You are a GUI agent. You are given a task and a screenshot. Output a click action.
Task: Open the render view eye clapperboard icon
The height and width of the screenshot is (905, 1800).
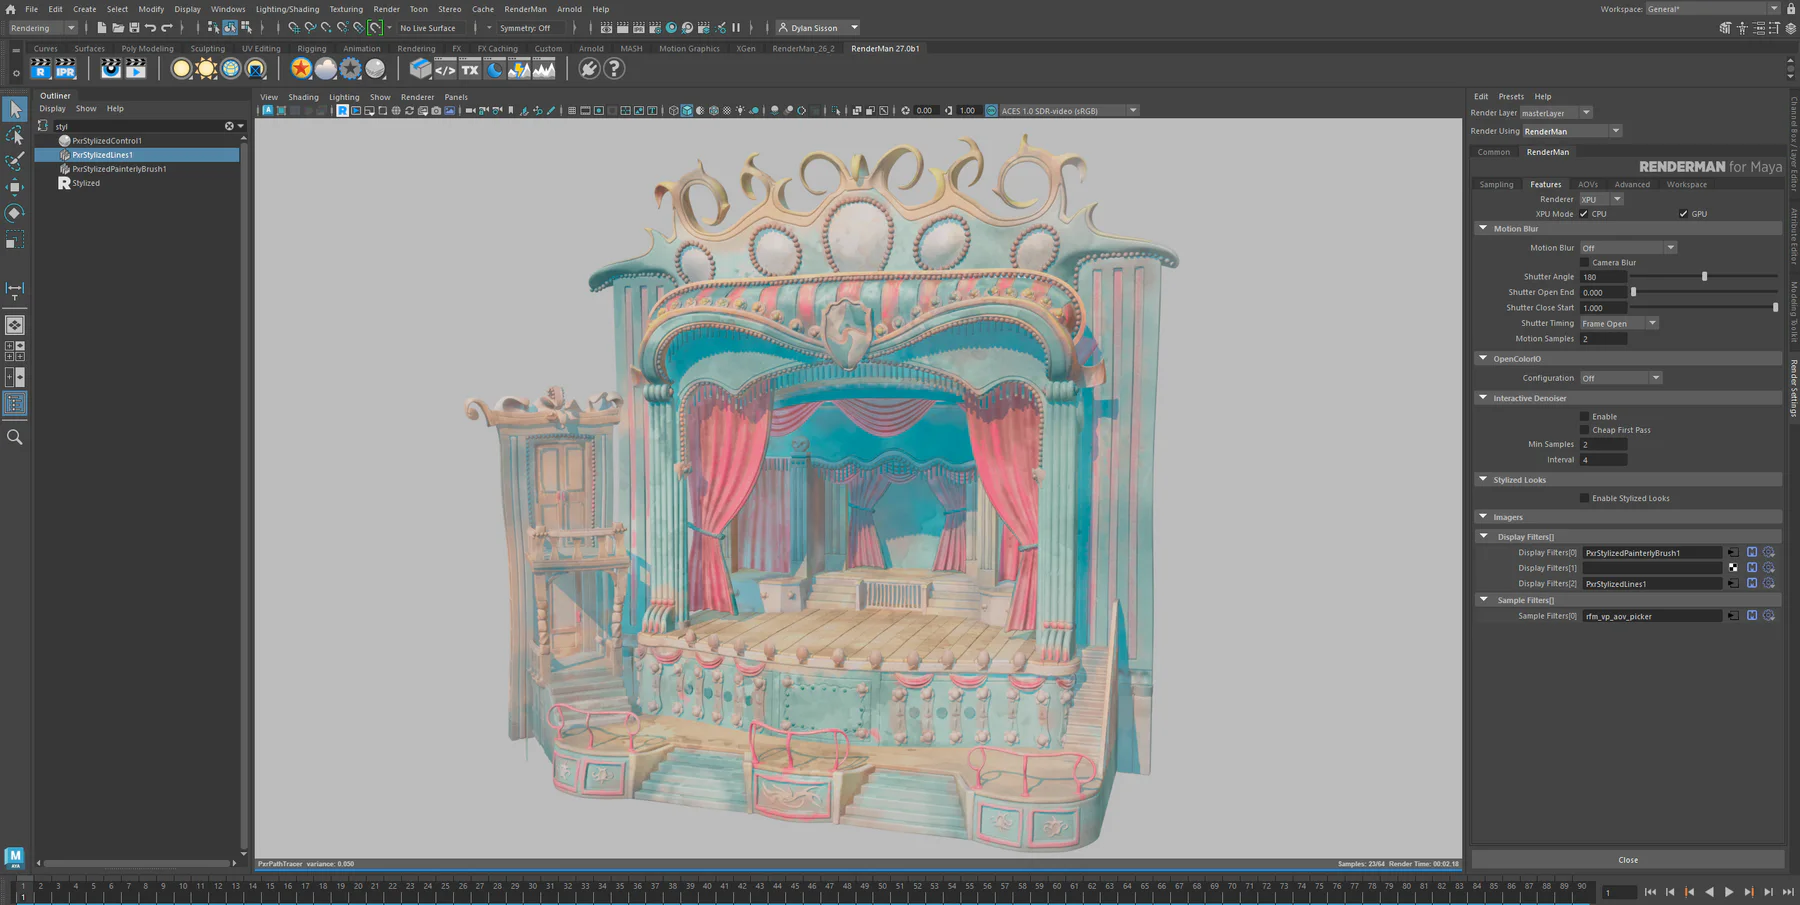[x=111, y=68]
